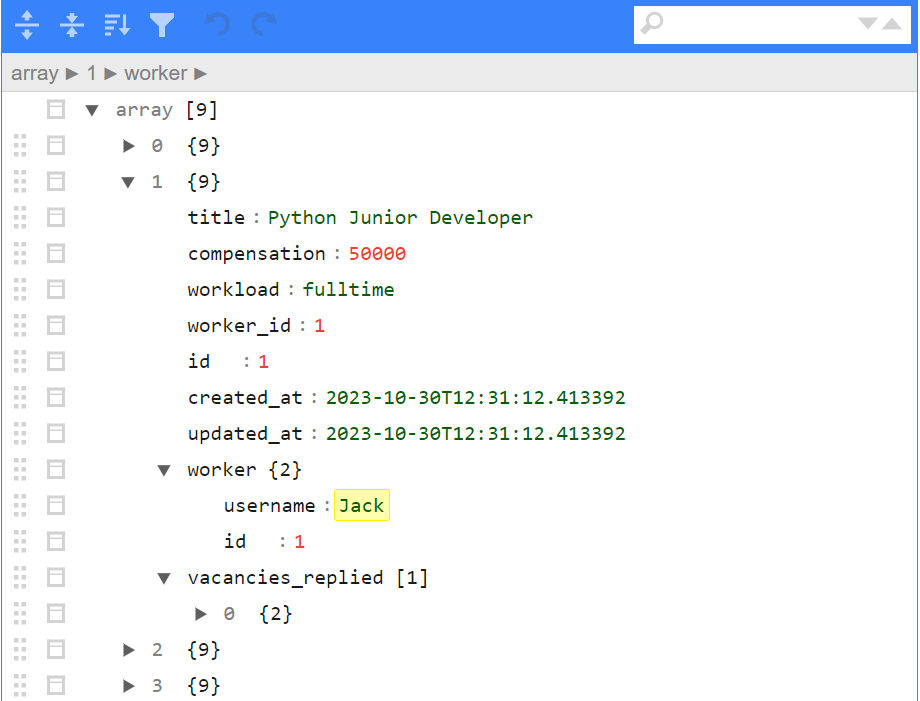Click drag handle of compensation row
This screenshot has width=920, height=701.
(x=20, y=254)
